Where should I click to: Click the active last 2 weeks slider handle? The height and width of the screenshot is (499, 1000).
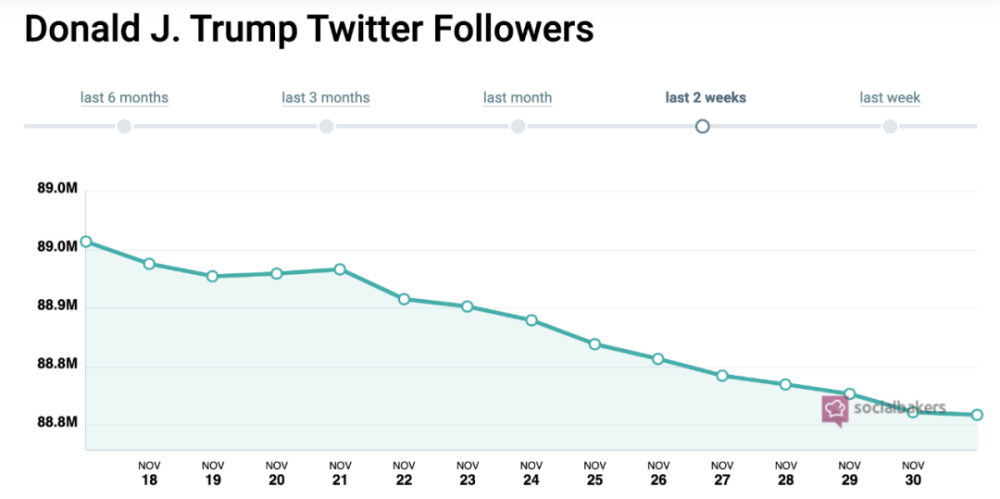pyautogui.click(x=702, y=126)
